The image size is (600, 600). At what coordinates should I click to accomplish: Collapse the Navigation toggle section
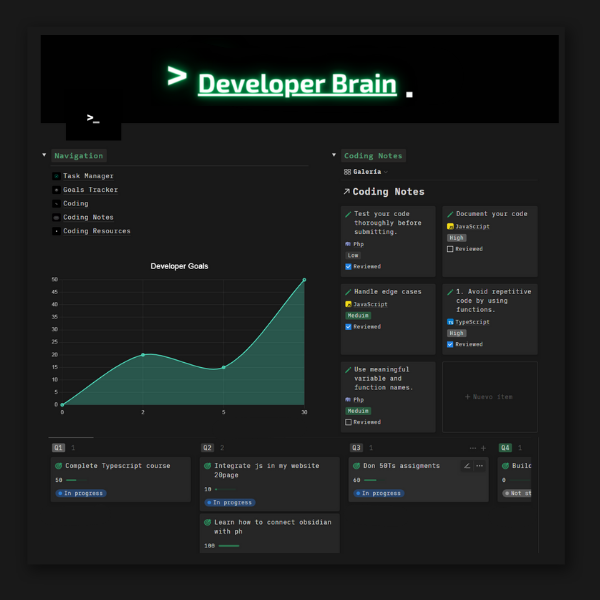coord(44,155)
